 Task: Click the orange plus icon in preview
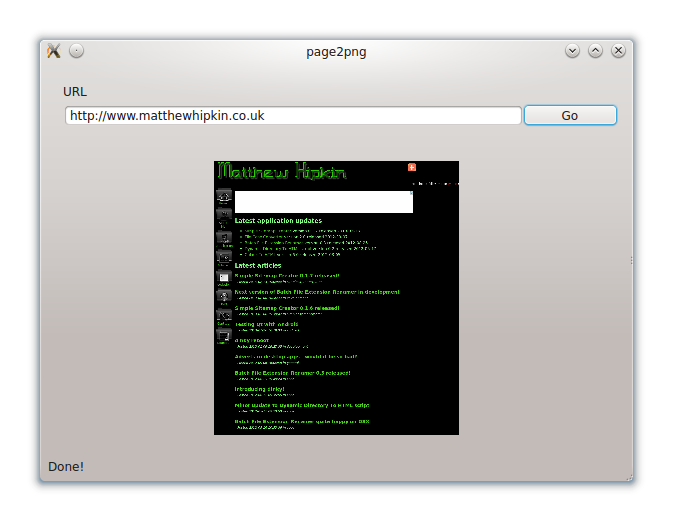tap(412, 167)
